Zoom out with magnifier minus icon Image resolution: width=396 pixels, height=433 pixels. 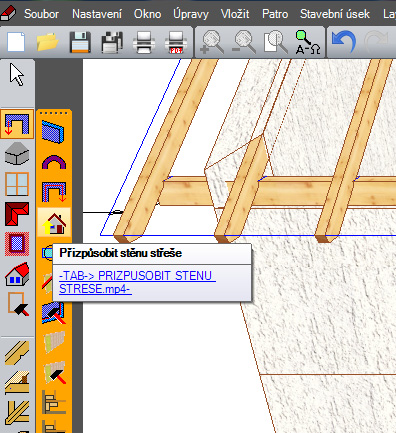[244, 42]
